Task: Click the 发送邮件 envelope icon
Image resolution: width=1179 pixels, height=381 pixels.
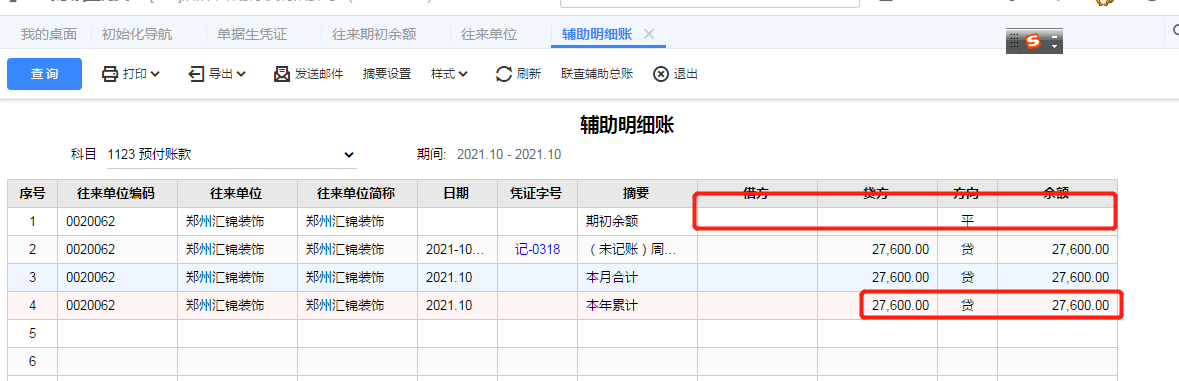Action: pos(282,74)
